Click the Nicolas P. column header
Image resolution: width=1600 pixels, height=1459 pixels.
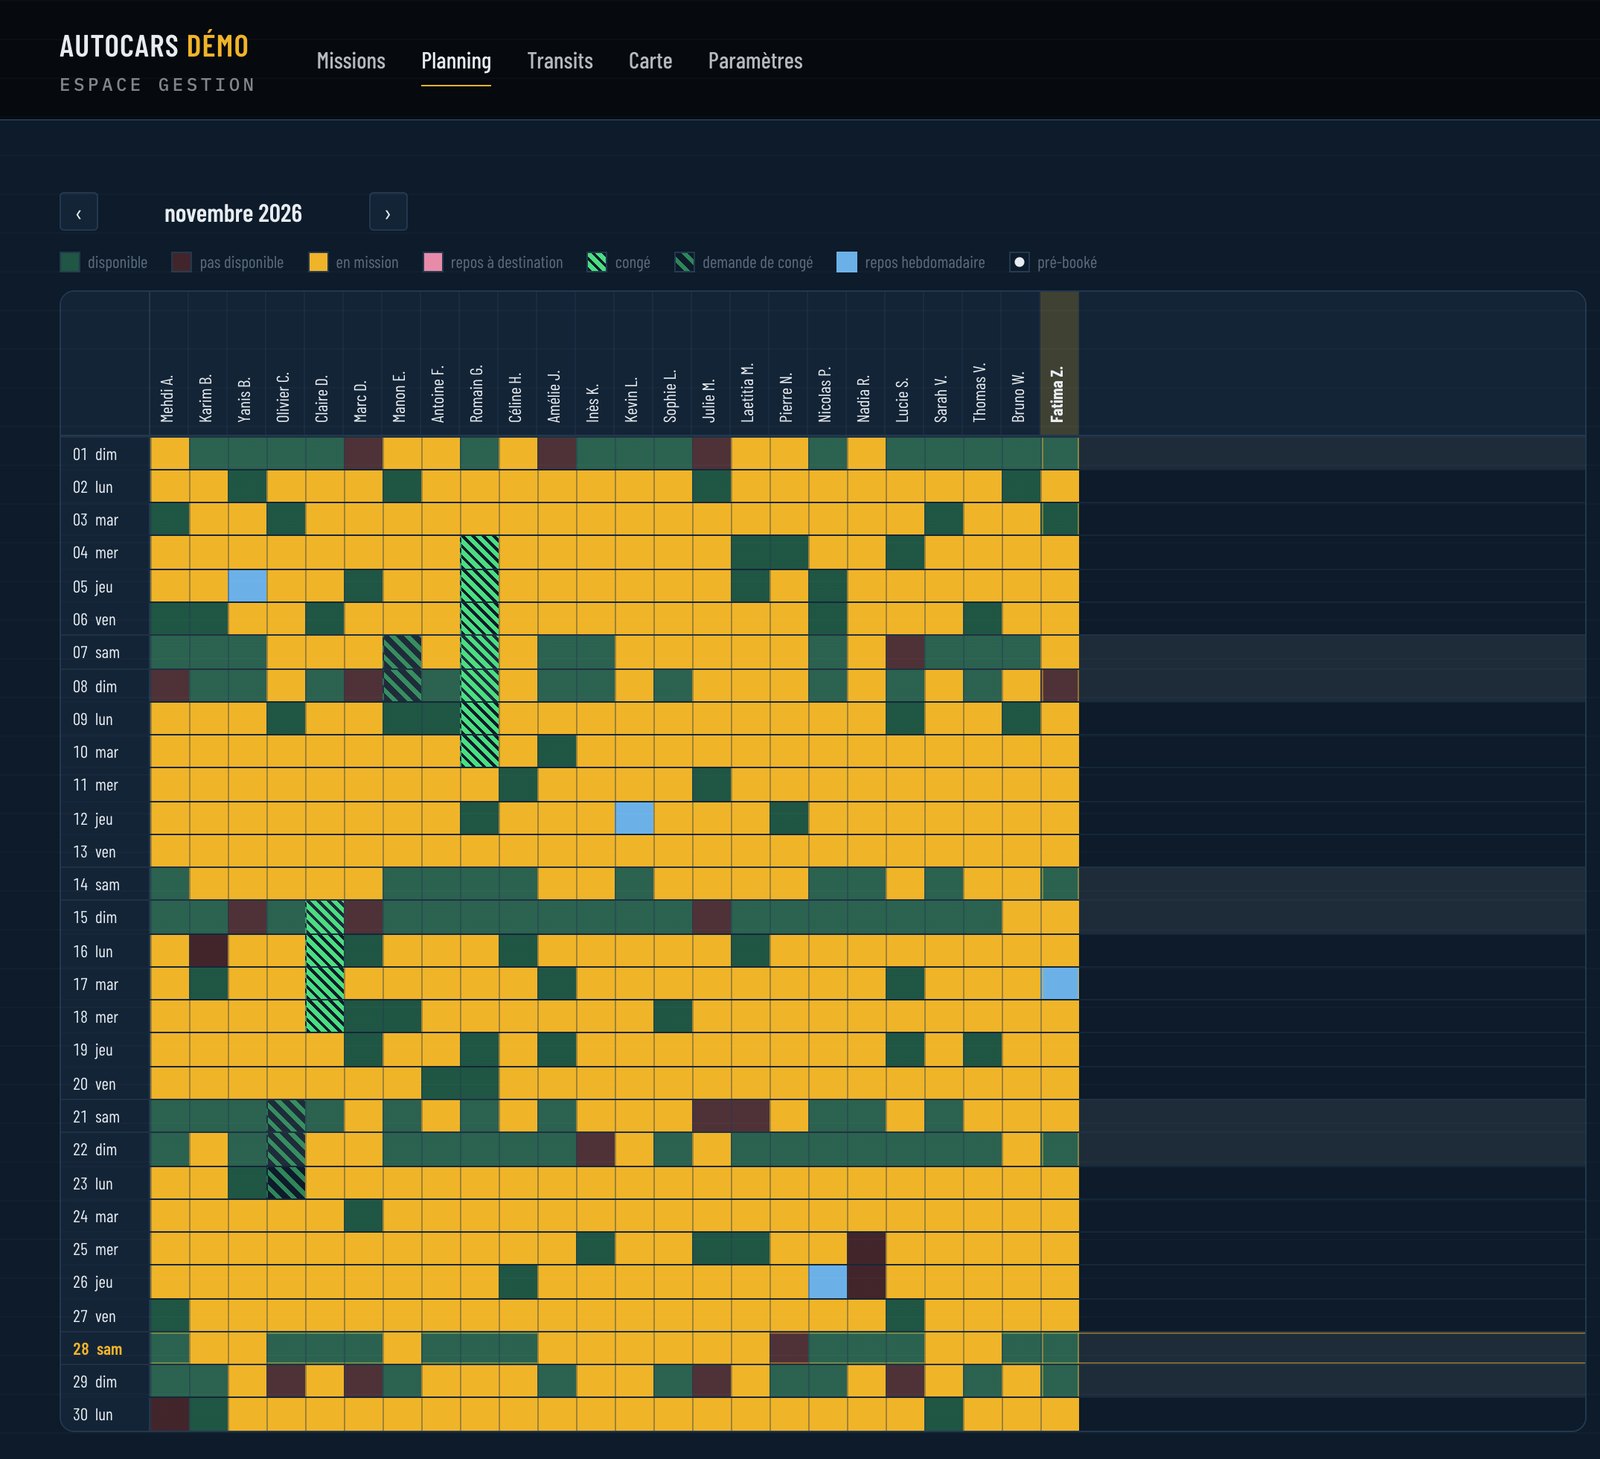tap(827, 363)
